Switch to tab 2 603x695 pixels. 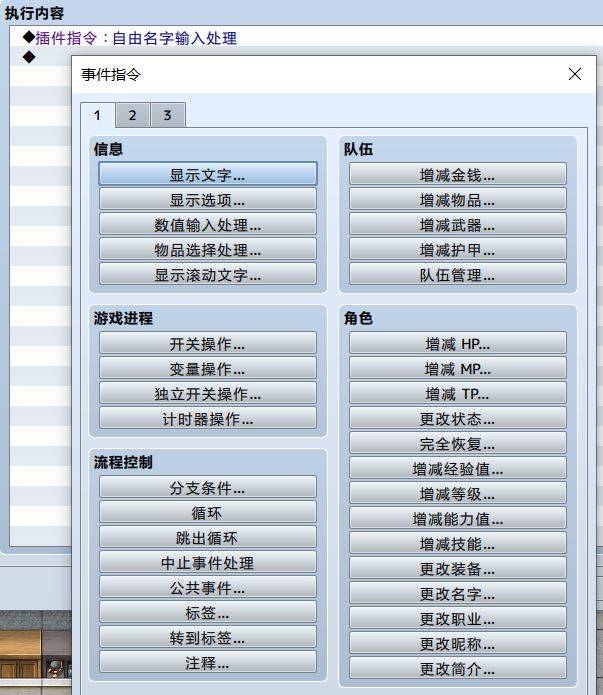(x=132, y=115)
